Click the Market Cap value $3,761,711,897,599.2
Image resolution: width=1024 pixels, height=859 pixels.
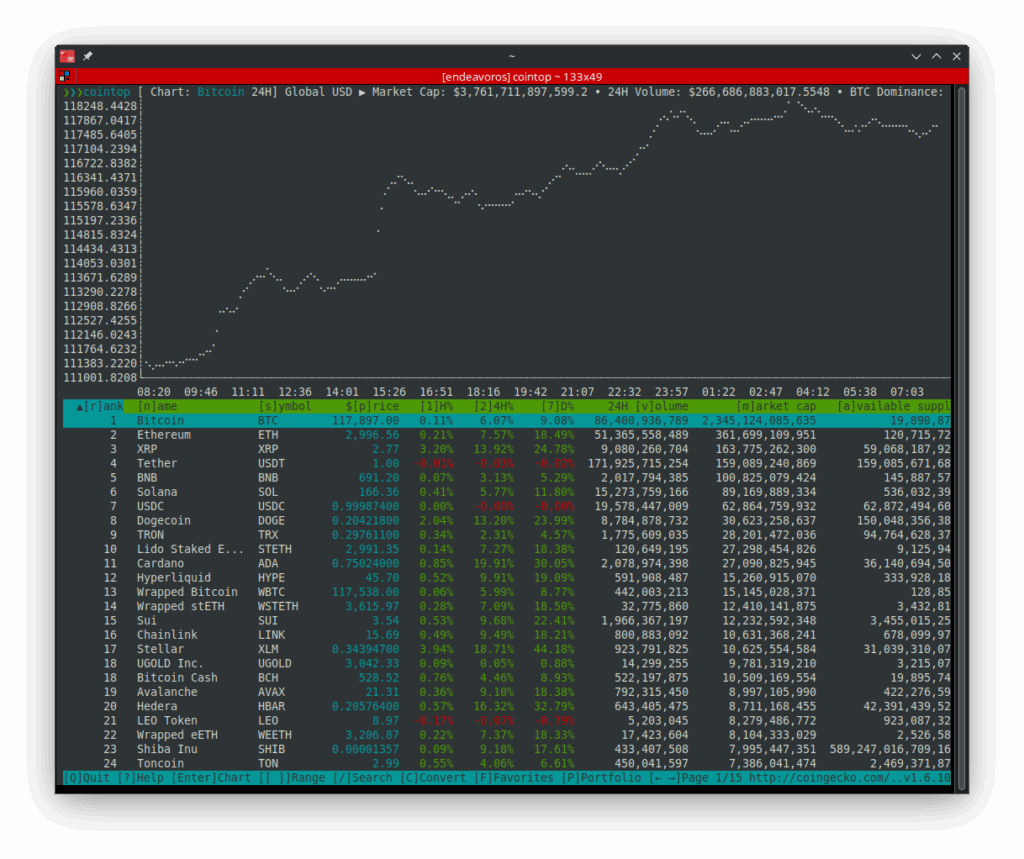(x=520, y=92)
